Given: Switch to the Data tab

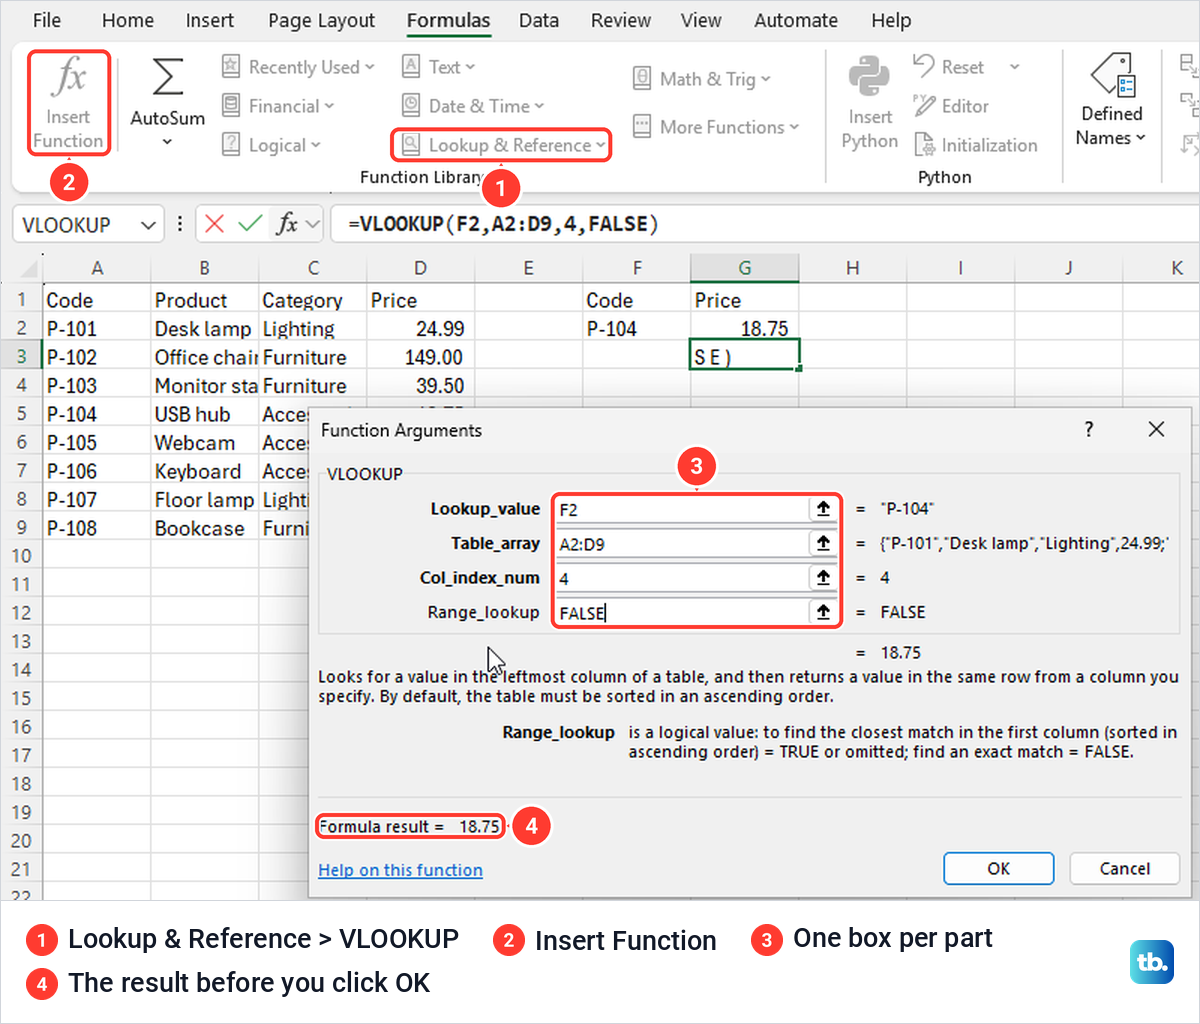Looking at the screenshot, I should (x=538, y=20).
